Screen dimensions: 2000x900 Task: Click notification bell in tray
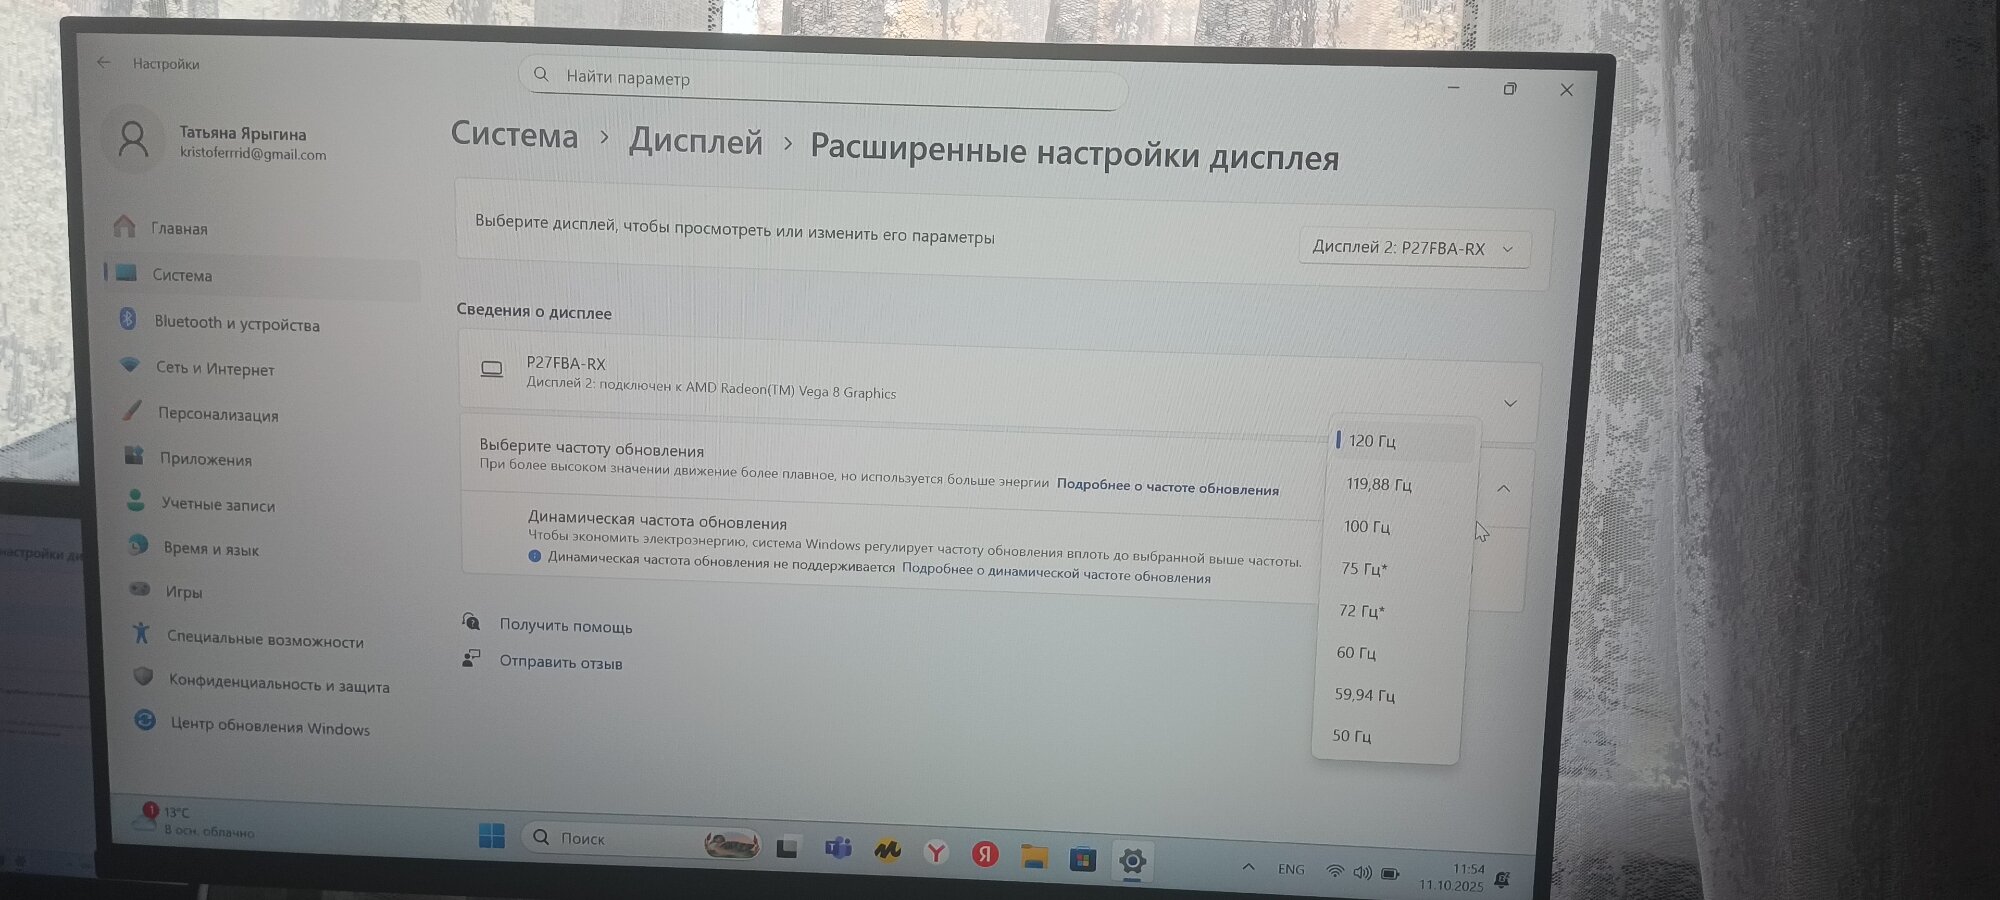pyautogui.click(x=1502, y=879)
